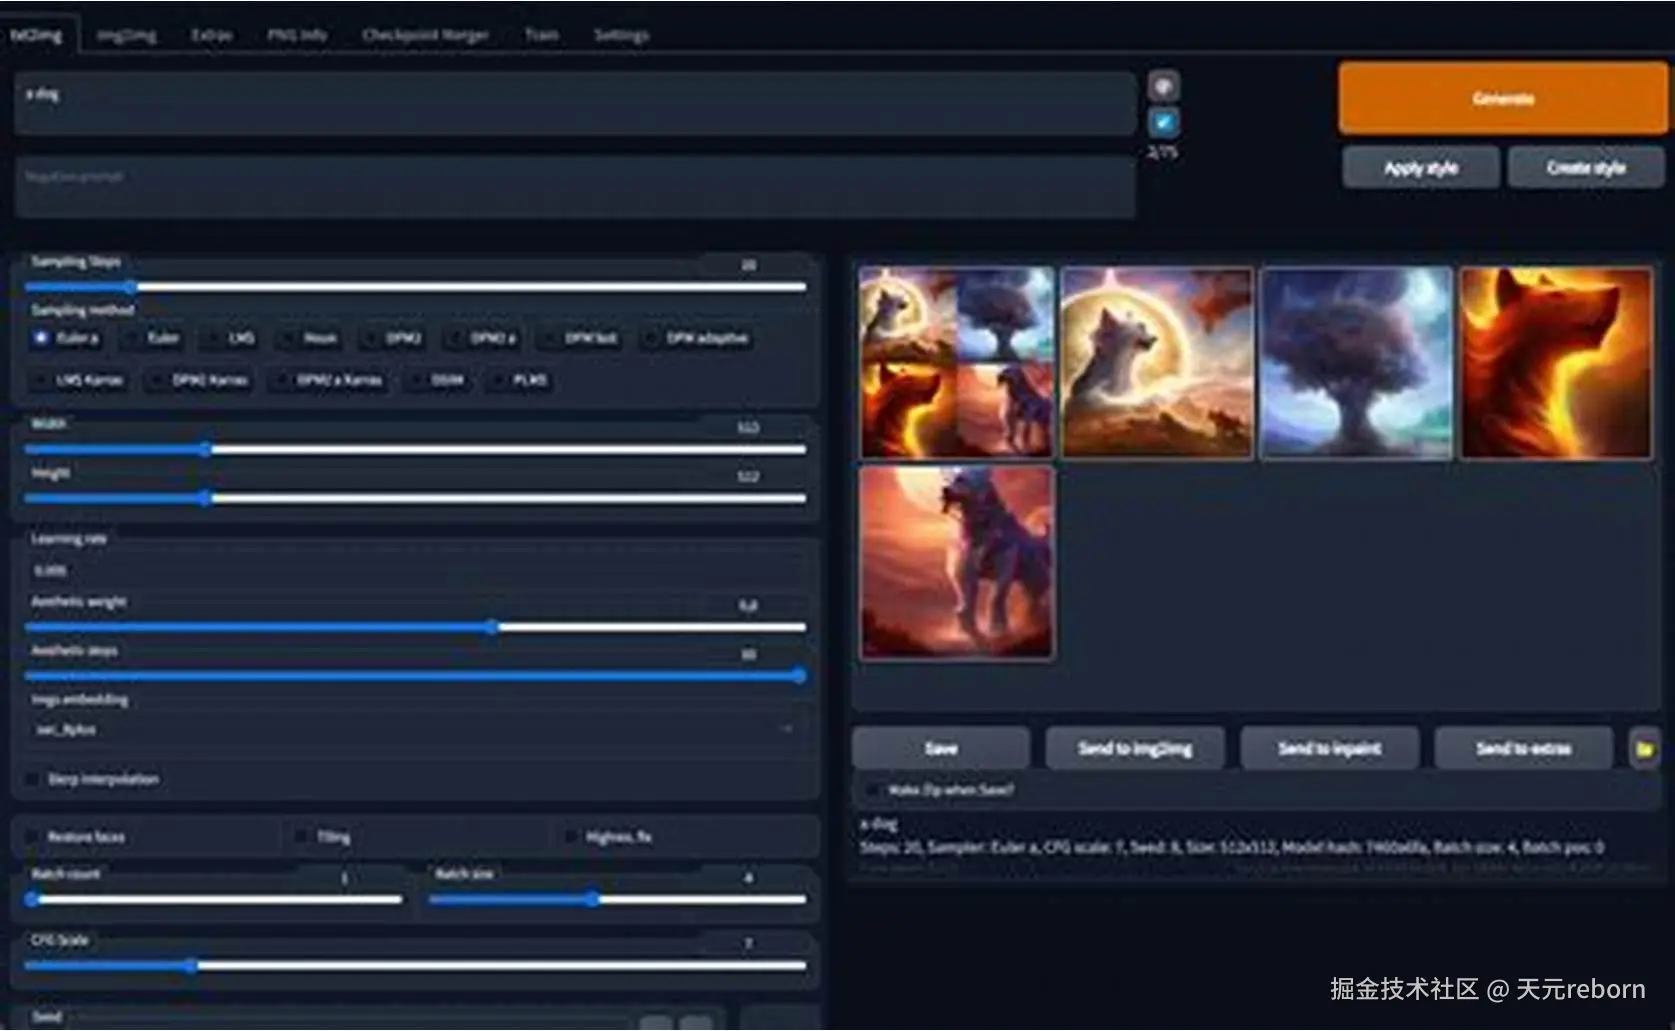Open the blue tree thumbnail
1675x1031 pixels.
1356,363
